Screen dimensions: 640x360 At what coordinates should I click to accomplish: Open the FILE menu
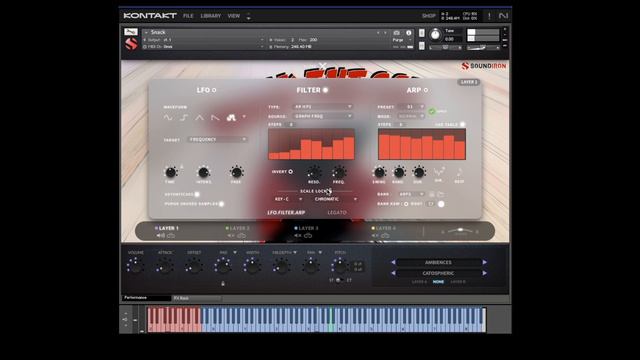pyautogui.click(x=188, y=16)
